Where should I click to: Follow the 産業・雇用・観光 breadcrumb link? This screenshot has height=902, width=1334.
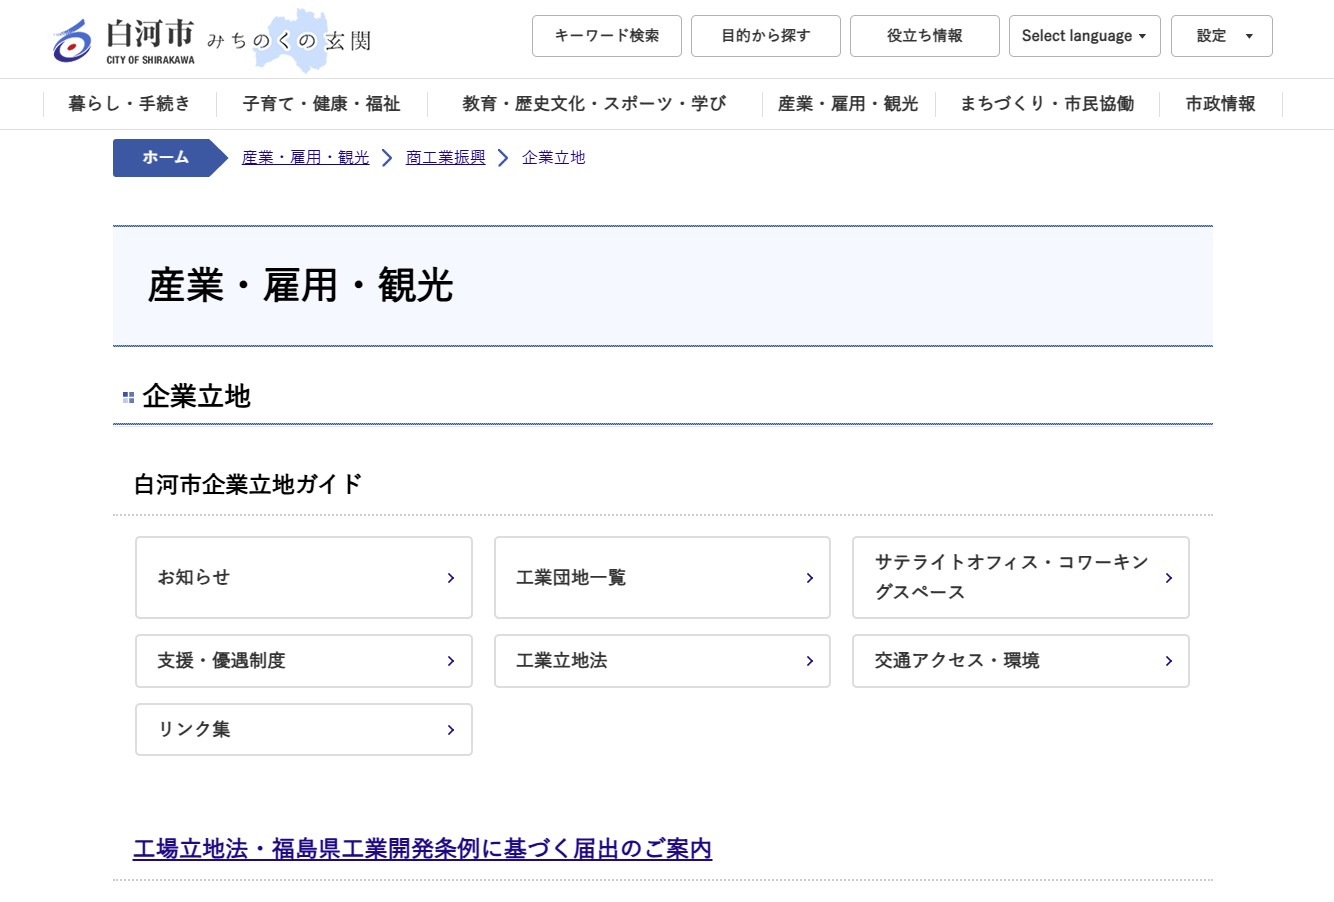click(306, 158)
